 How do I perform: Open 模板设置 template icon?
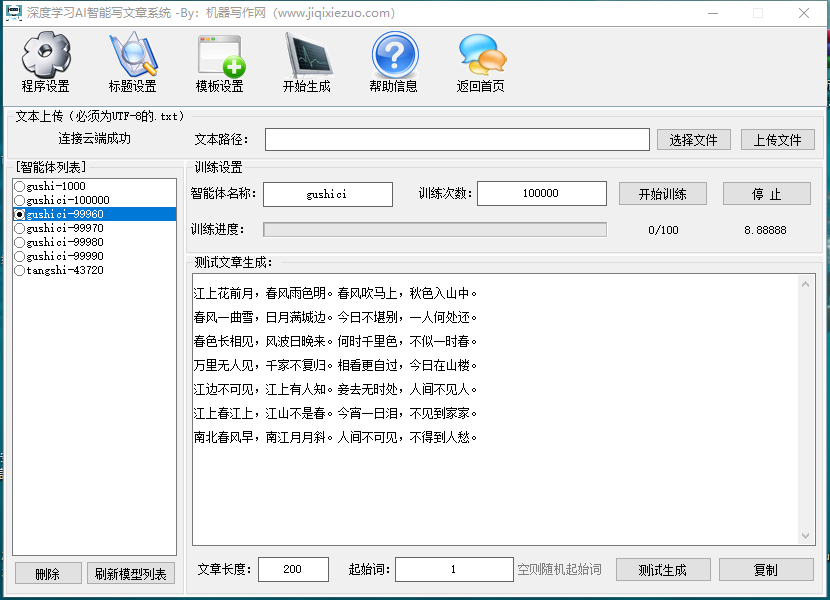219,55
